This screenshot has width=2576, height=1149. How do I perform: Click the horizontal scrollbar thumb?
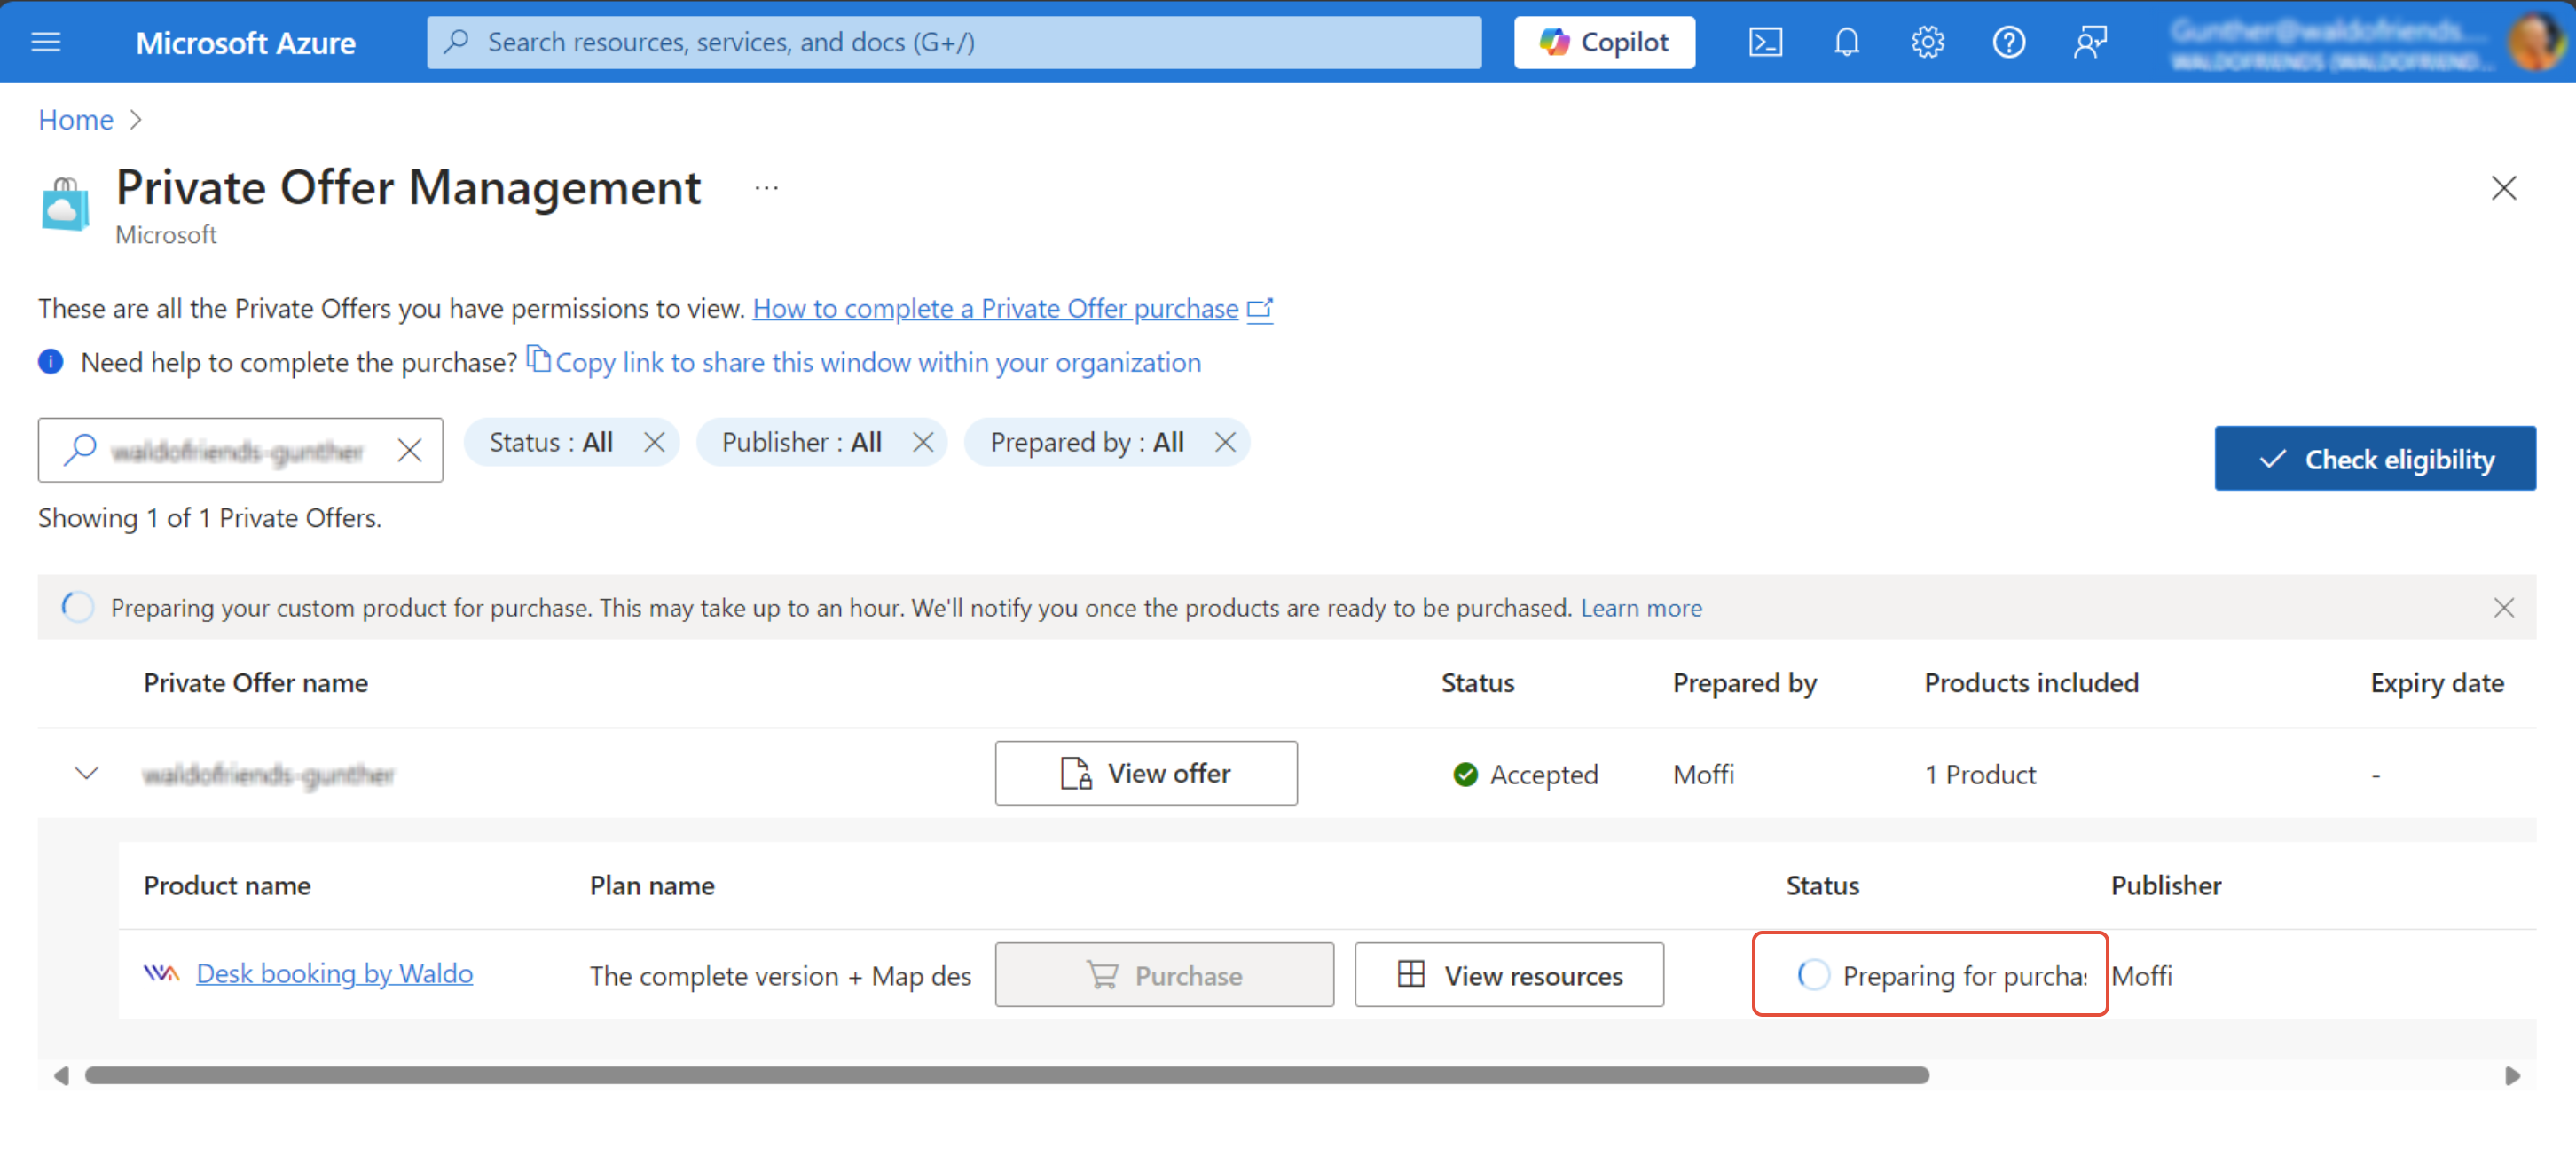tap(1006, 1075)
